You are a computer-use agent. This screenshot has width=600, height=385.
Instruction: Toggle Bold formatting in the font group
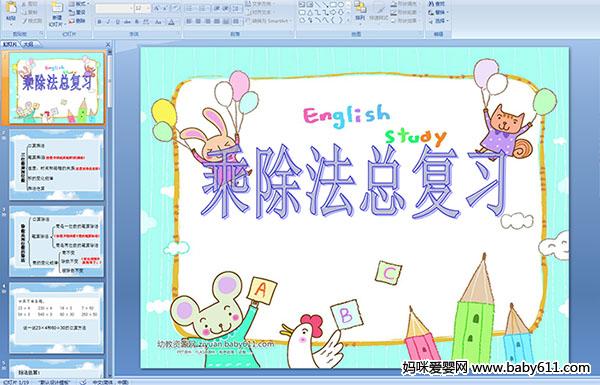(x=99, y=22)
